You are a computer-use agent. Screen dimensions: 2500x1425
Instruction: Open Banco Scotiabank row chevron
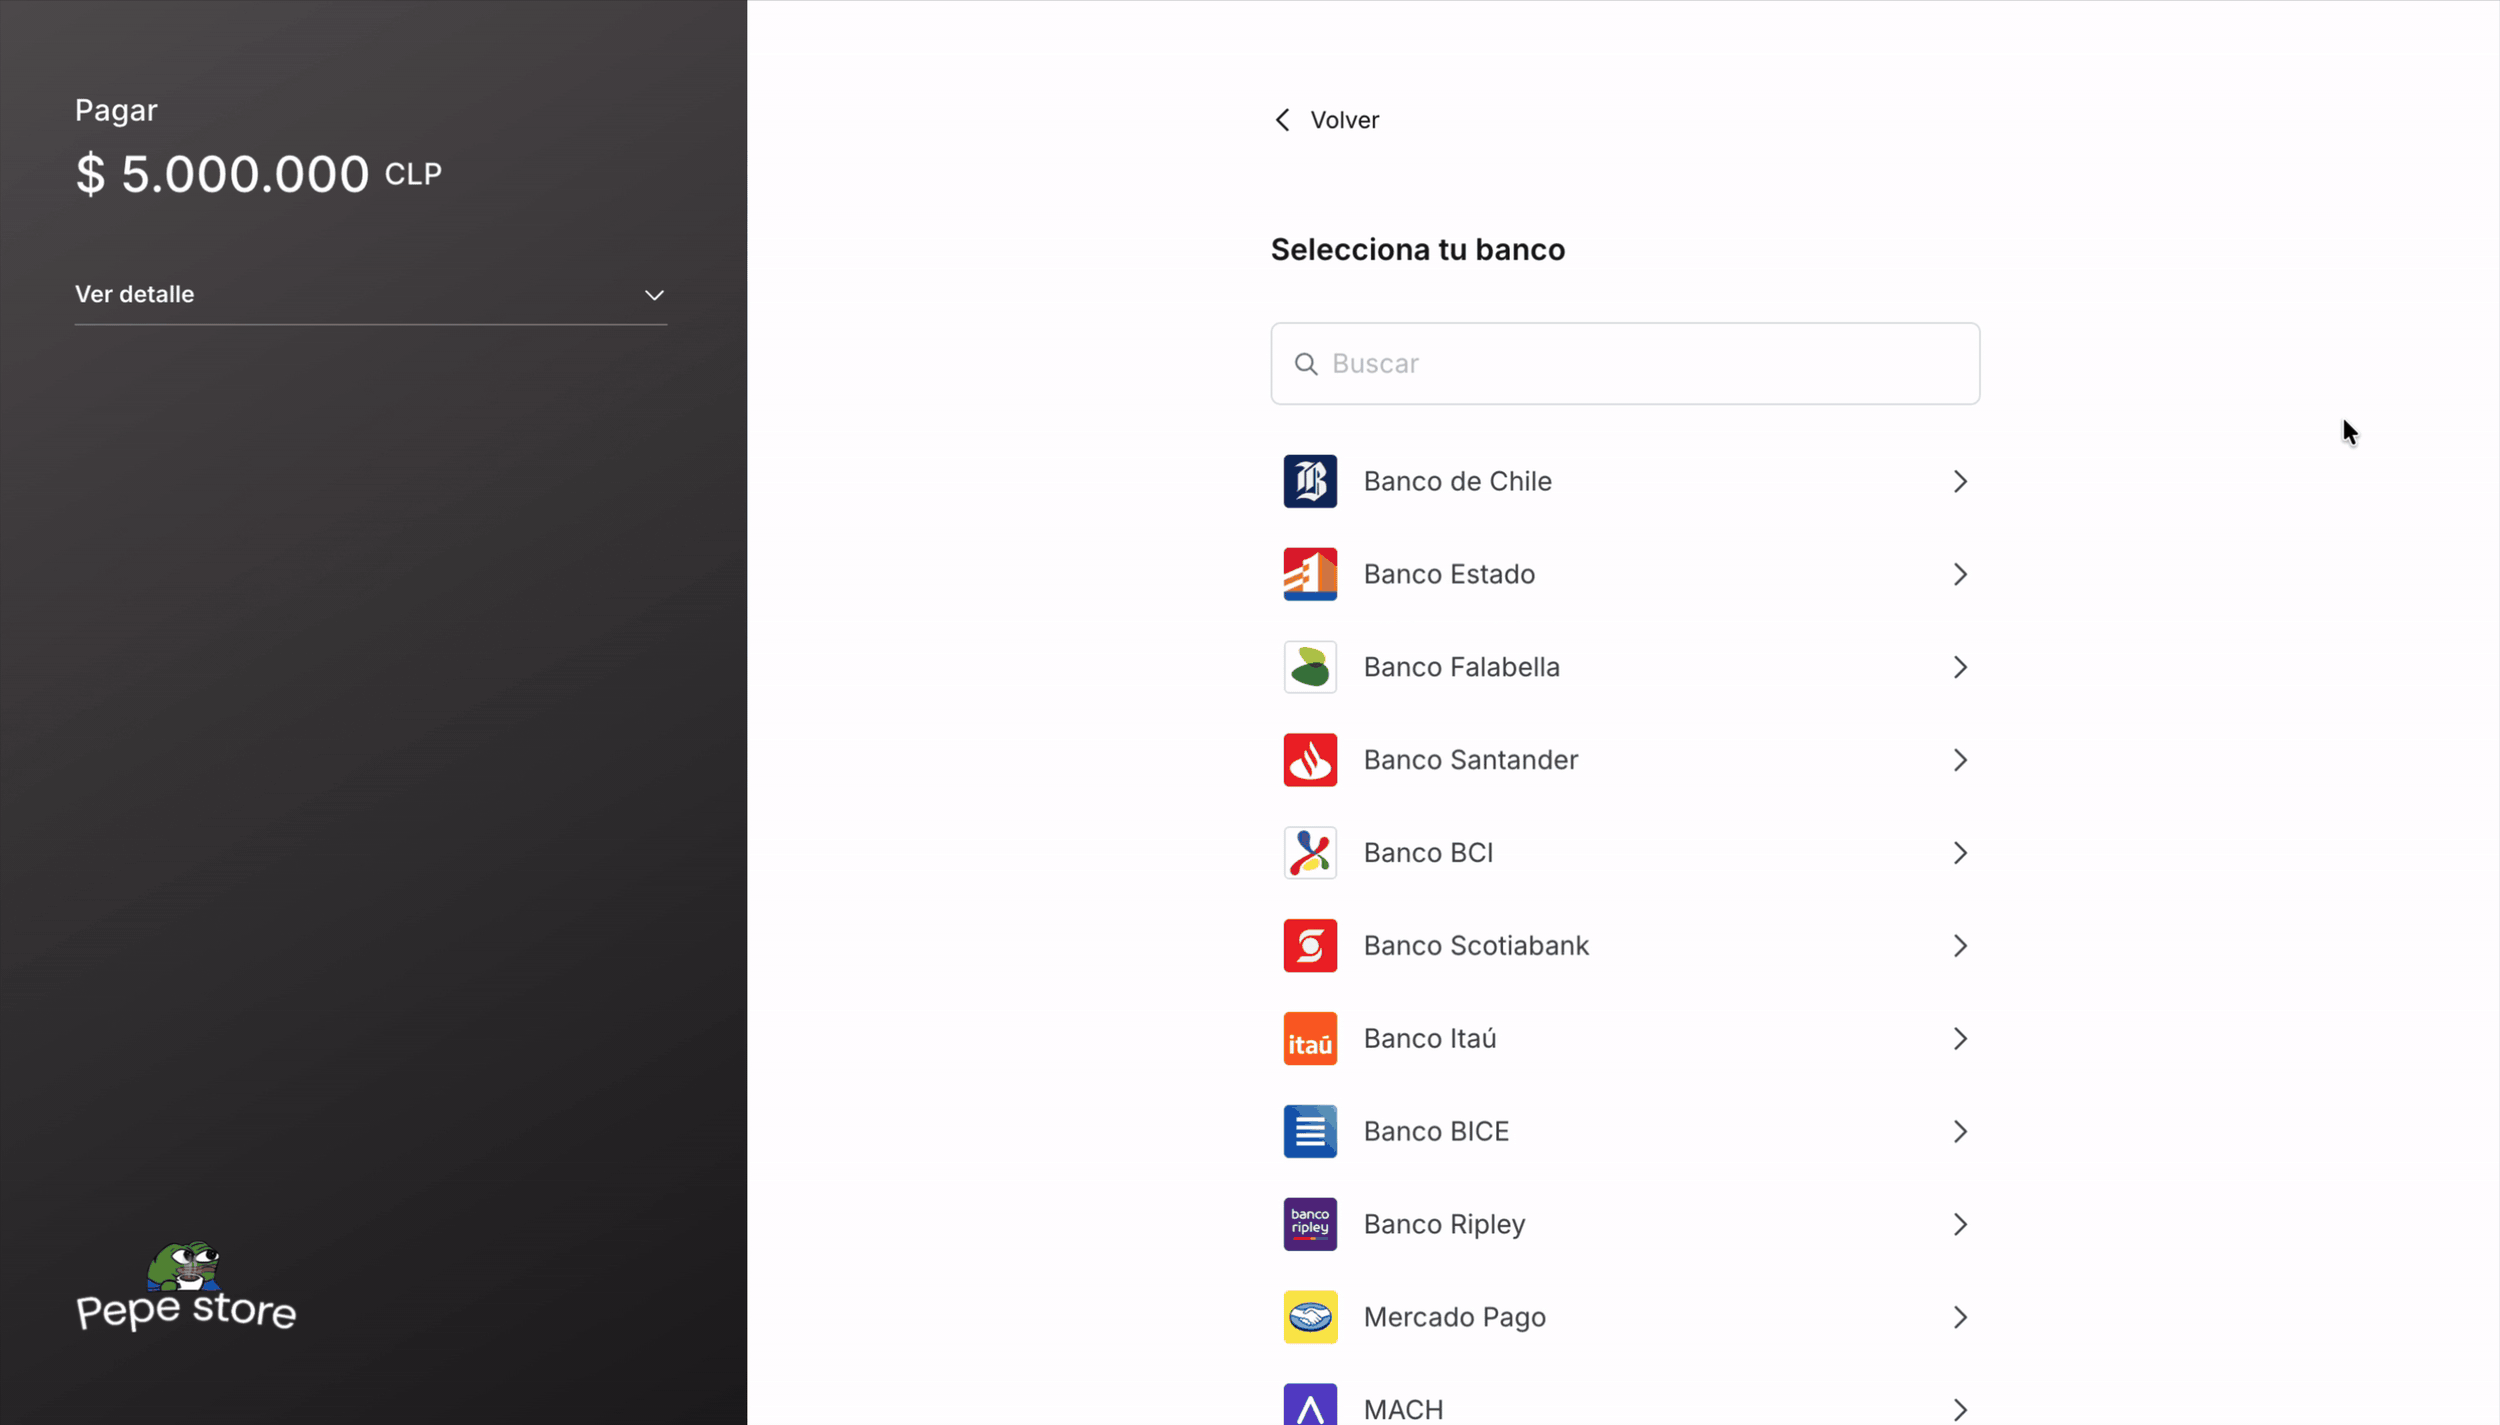click(1960, 947)
